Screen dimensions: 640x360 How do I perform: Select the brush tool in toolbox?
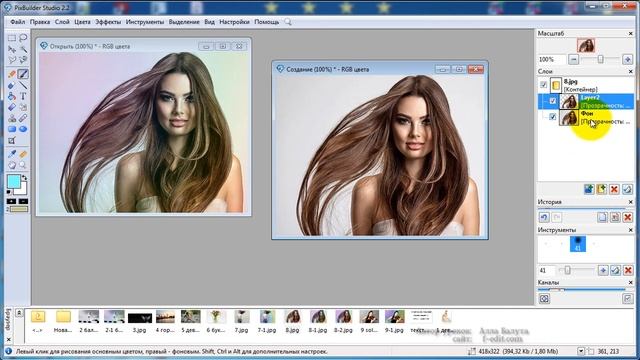(23, 74)
